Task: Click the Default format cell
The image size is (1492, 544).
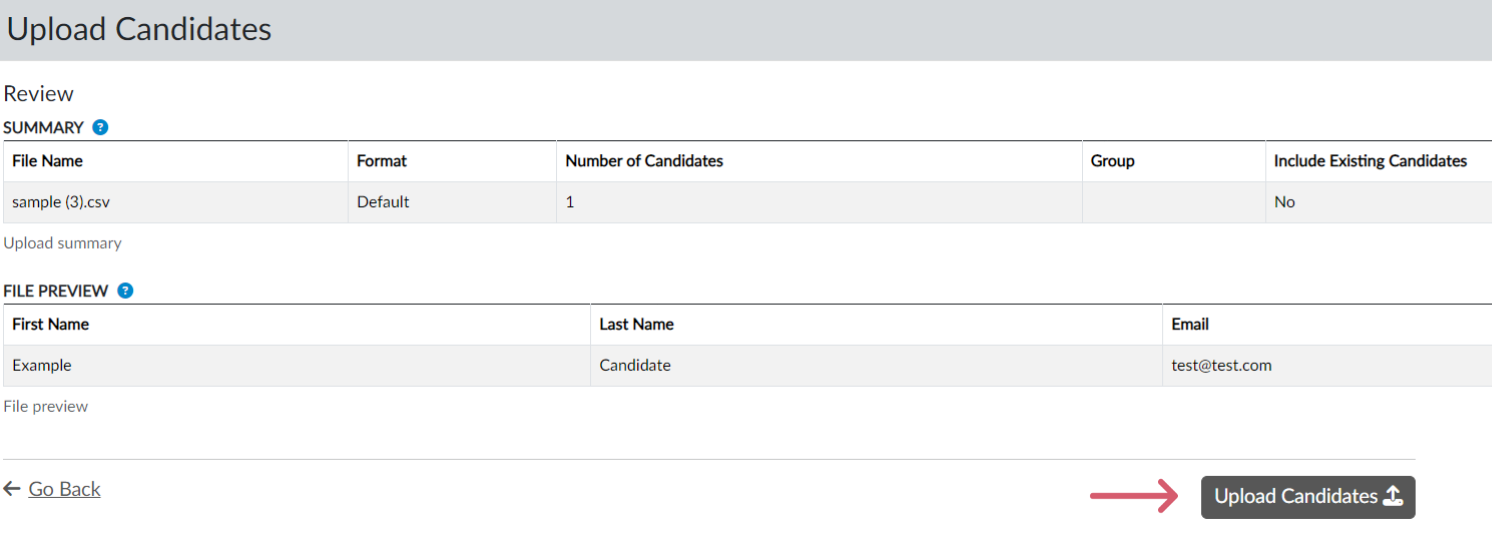Action: [x=383, y=202]
